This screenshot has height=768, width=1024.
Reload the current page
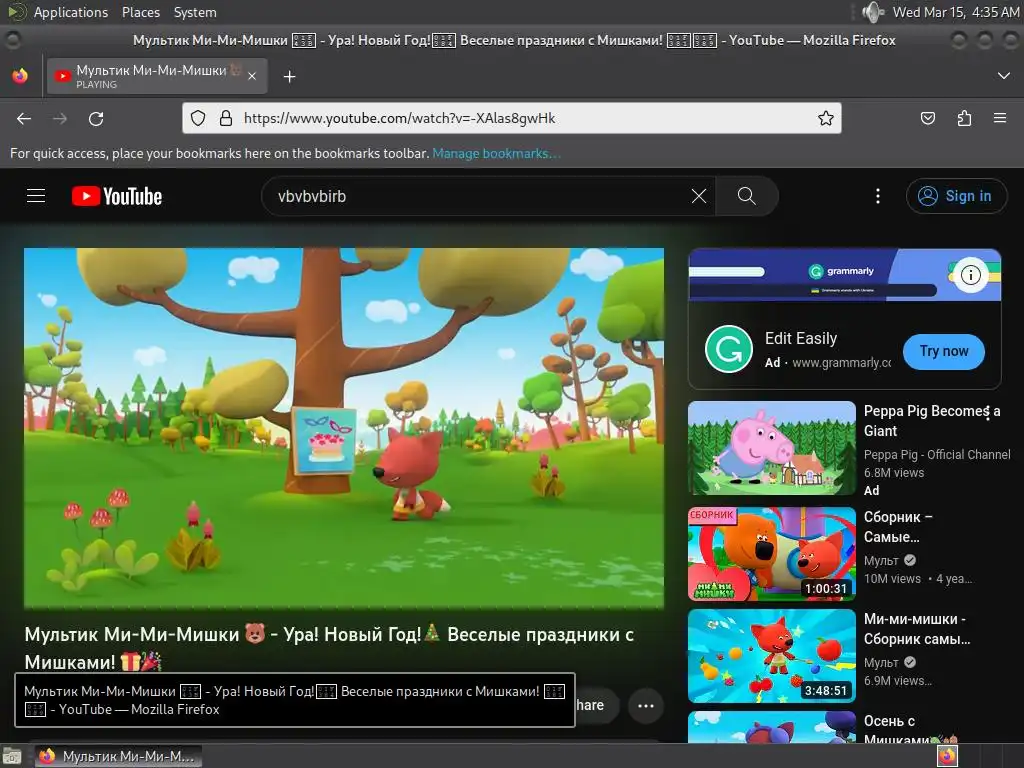[x=96, y=119]
